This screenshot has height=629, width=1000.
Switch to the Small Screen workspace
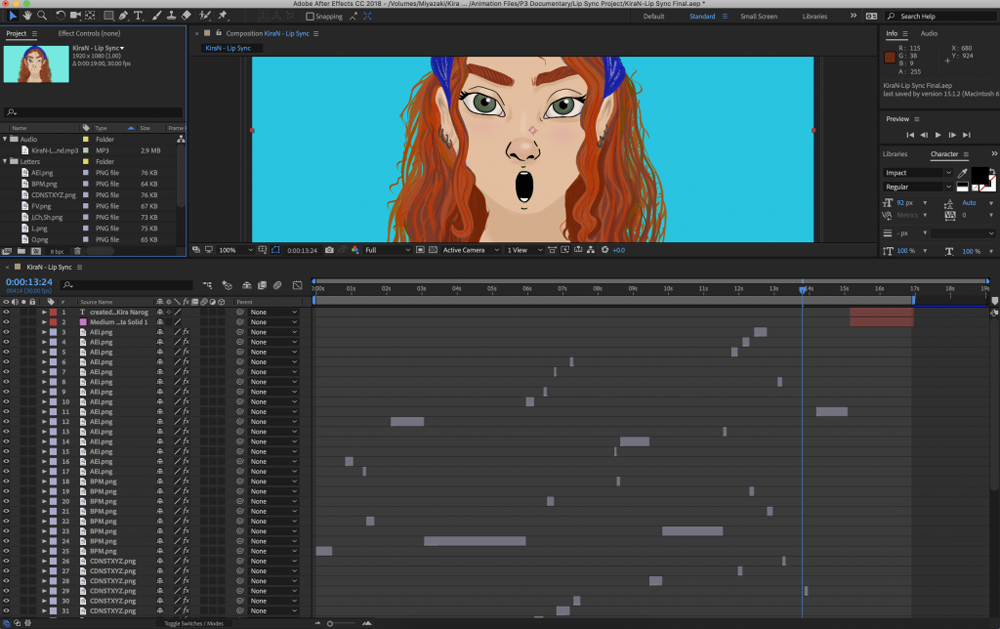(x=758, y=17)
